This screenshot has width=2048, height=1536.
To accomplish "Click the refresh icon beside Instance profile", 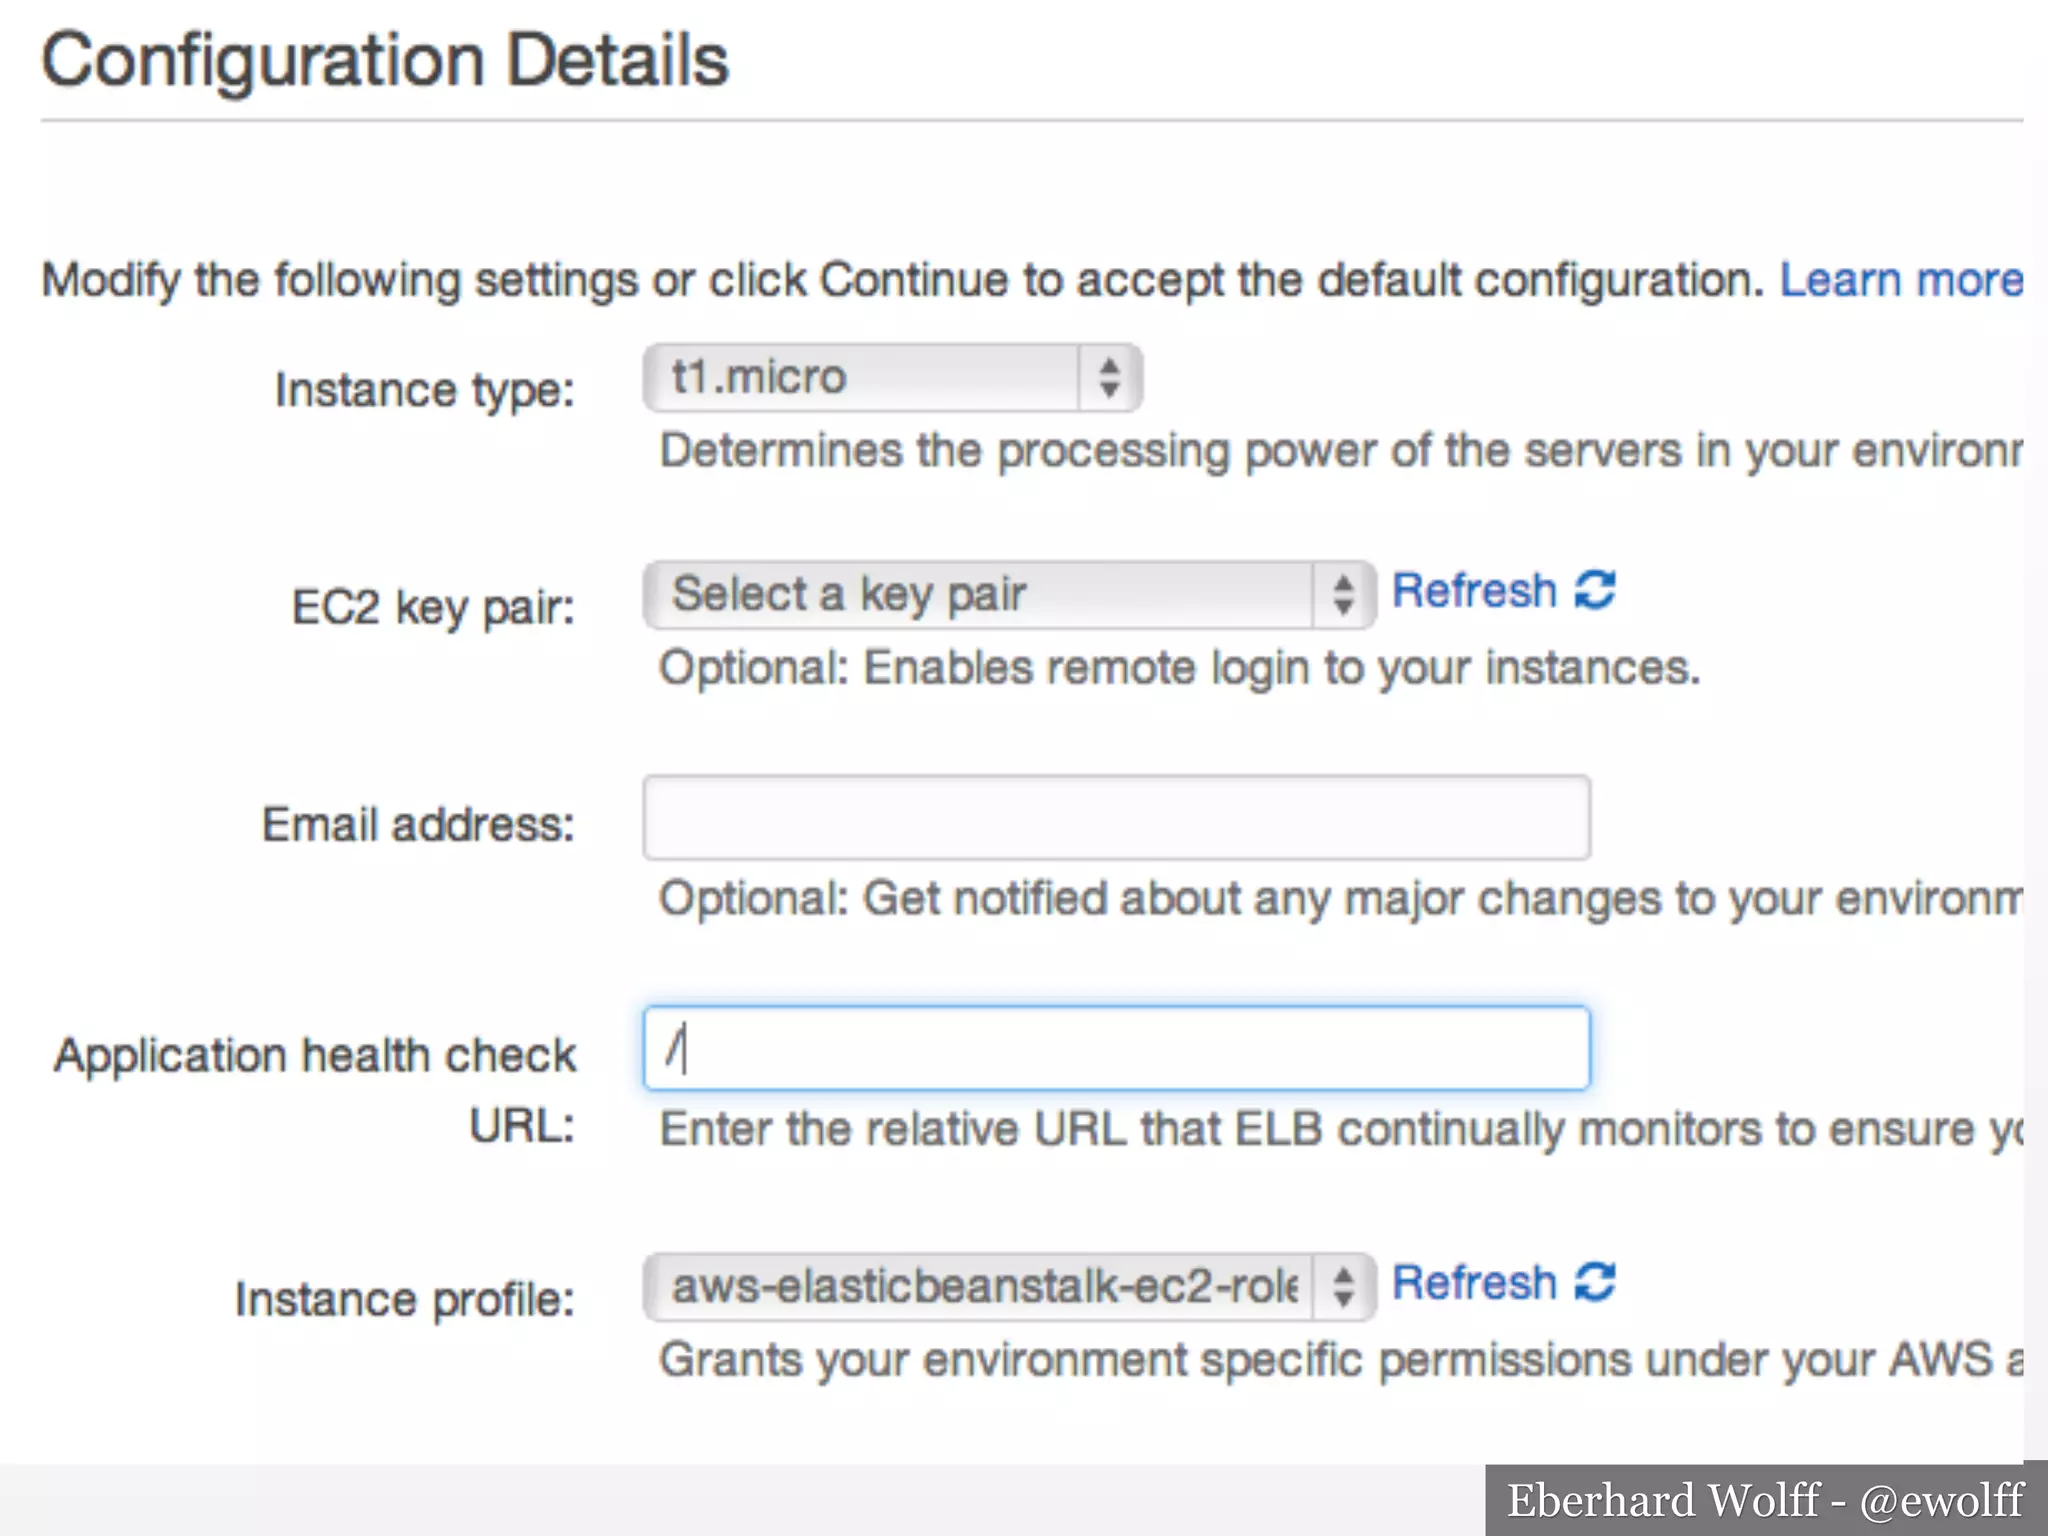I will [x=1595, y=1282].
